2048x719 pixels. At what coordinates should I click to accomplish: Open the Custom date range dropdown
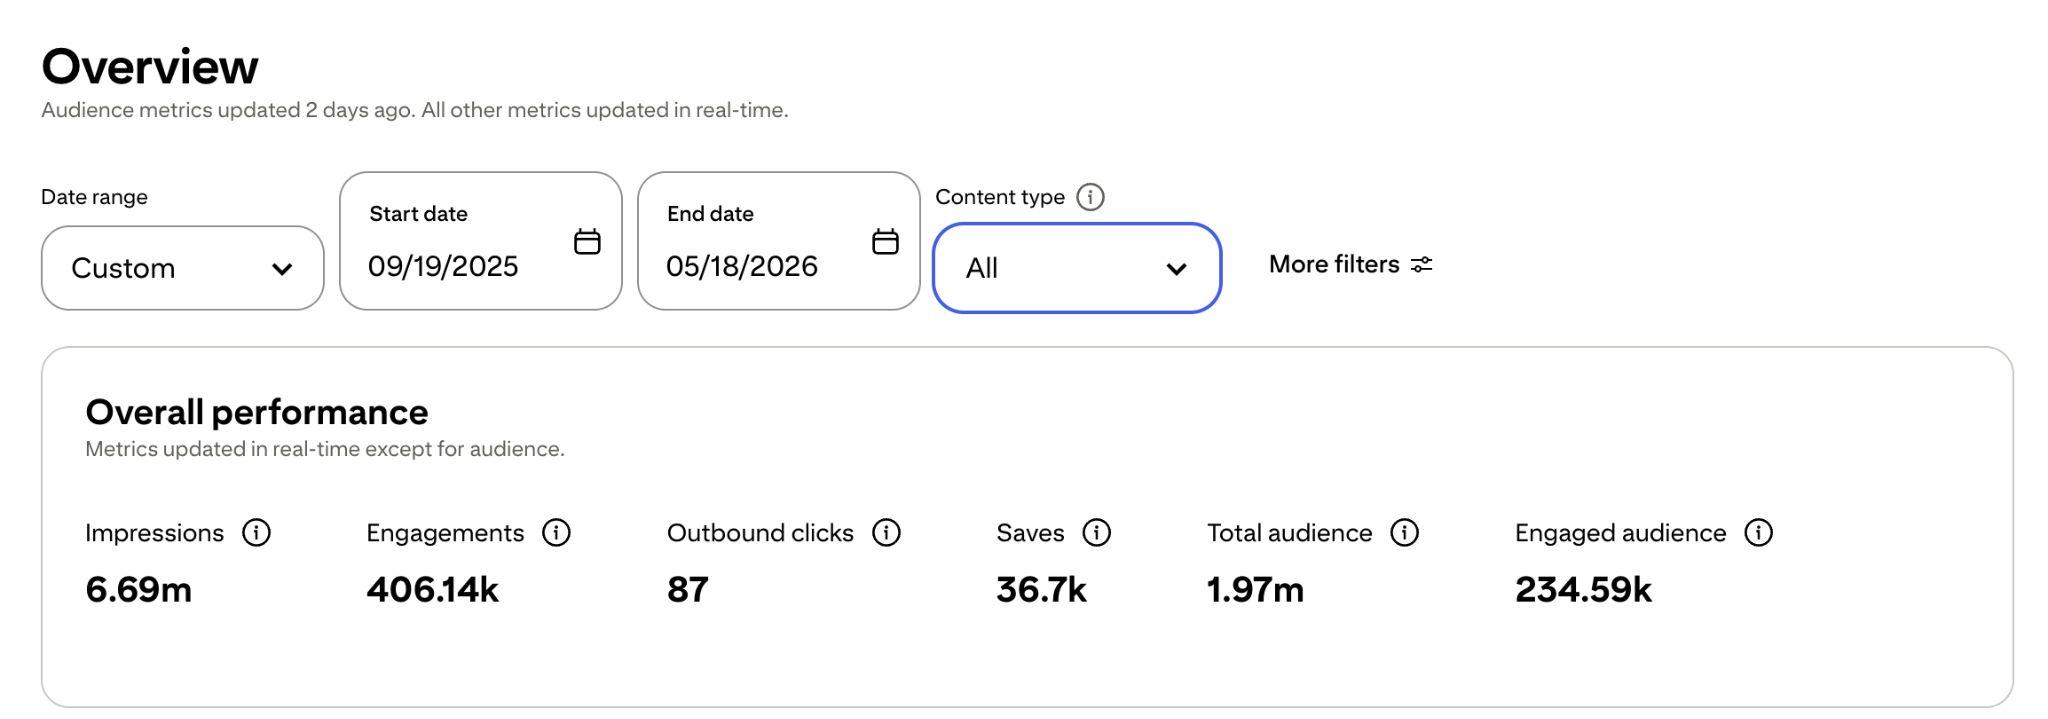182,268
